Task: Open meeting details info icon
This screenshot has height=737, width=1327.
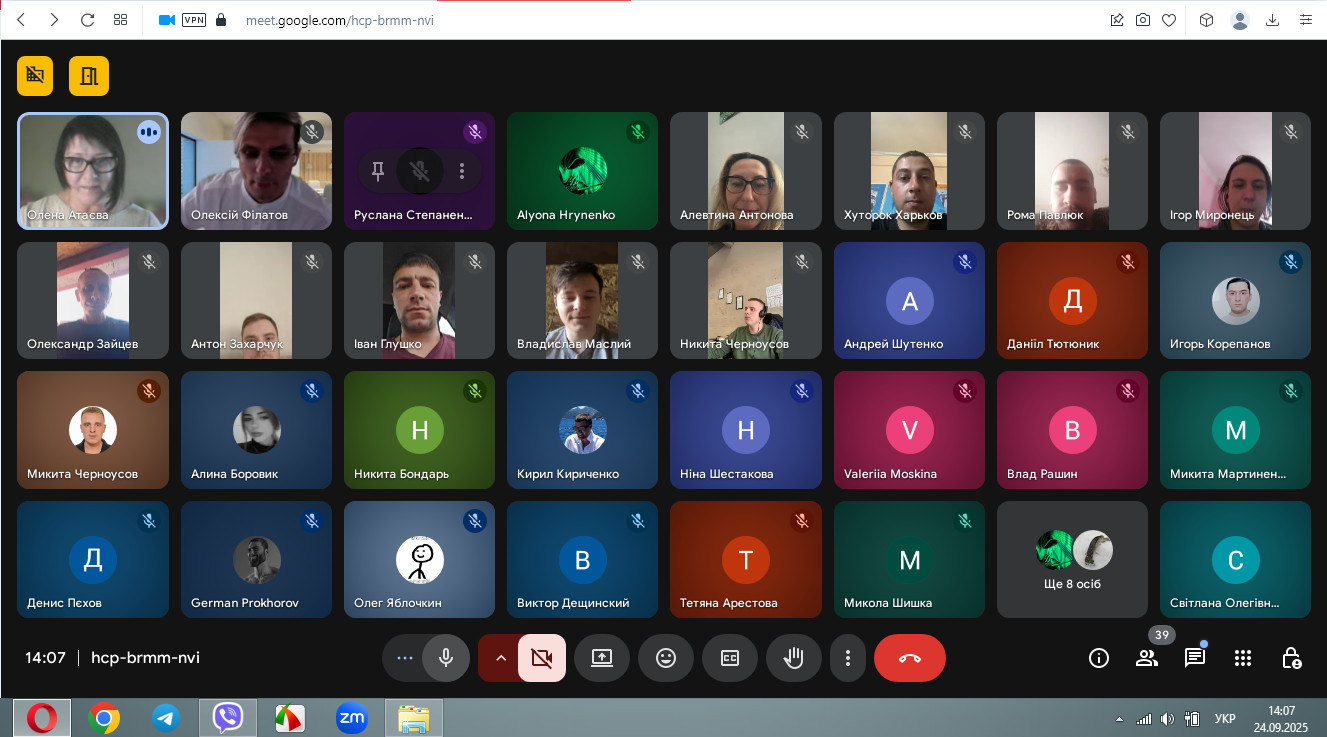Action: pos(1099,658)
